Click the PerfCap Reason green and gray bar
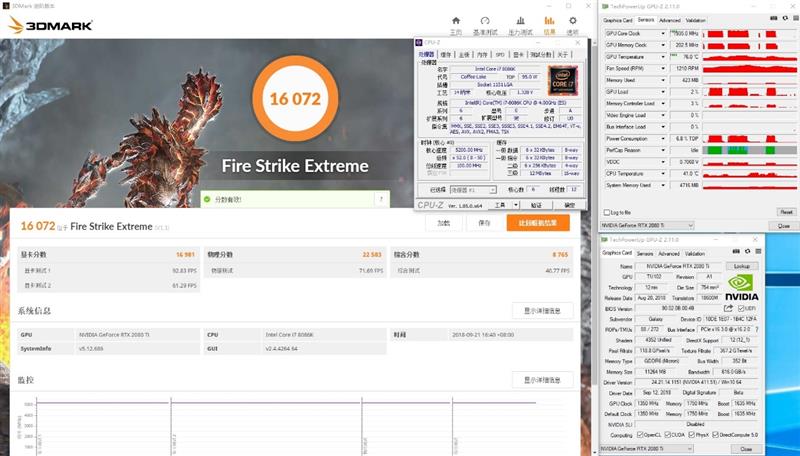The image size is (800, 456). click(x=749, y=150)
